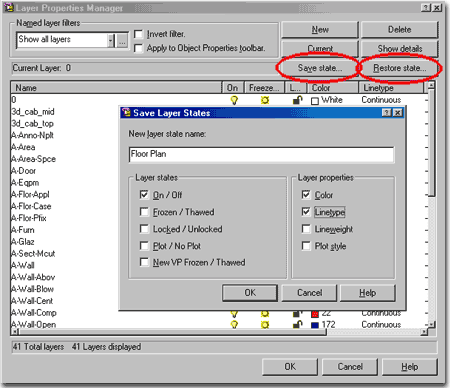This screenshot has height=388, width=450.
Task: Click the Show details button
Action: (399, 49)
